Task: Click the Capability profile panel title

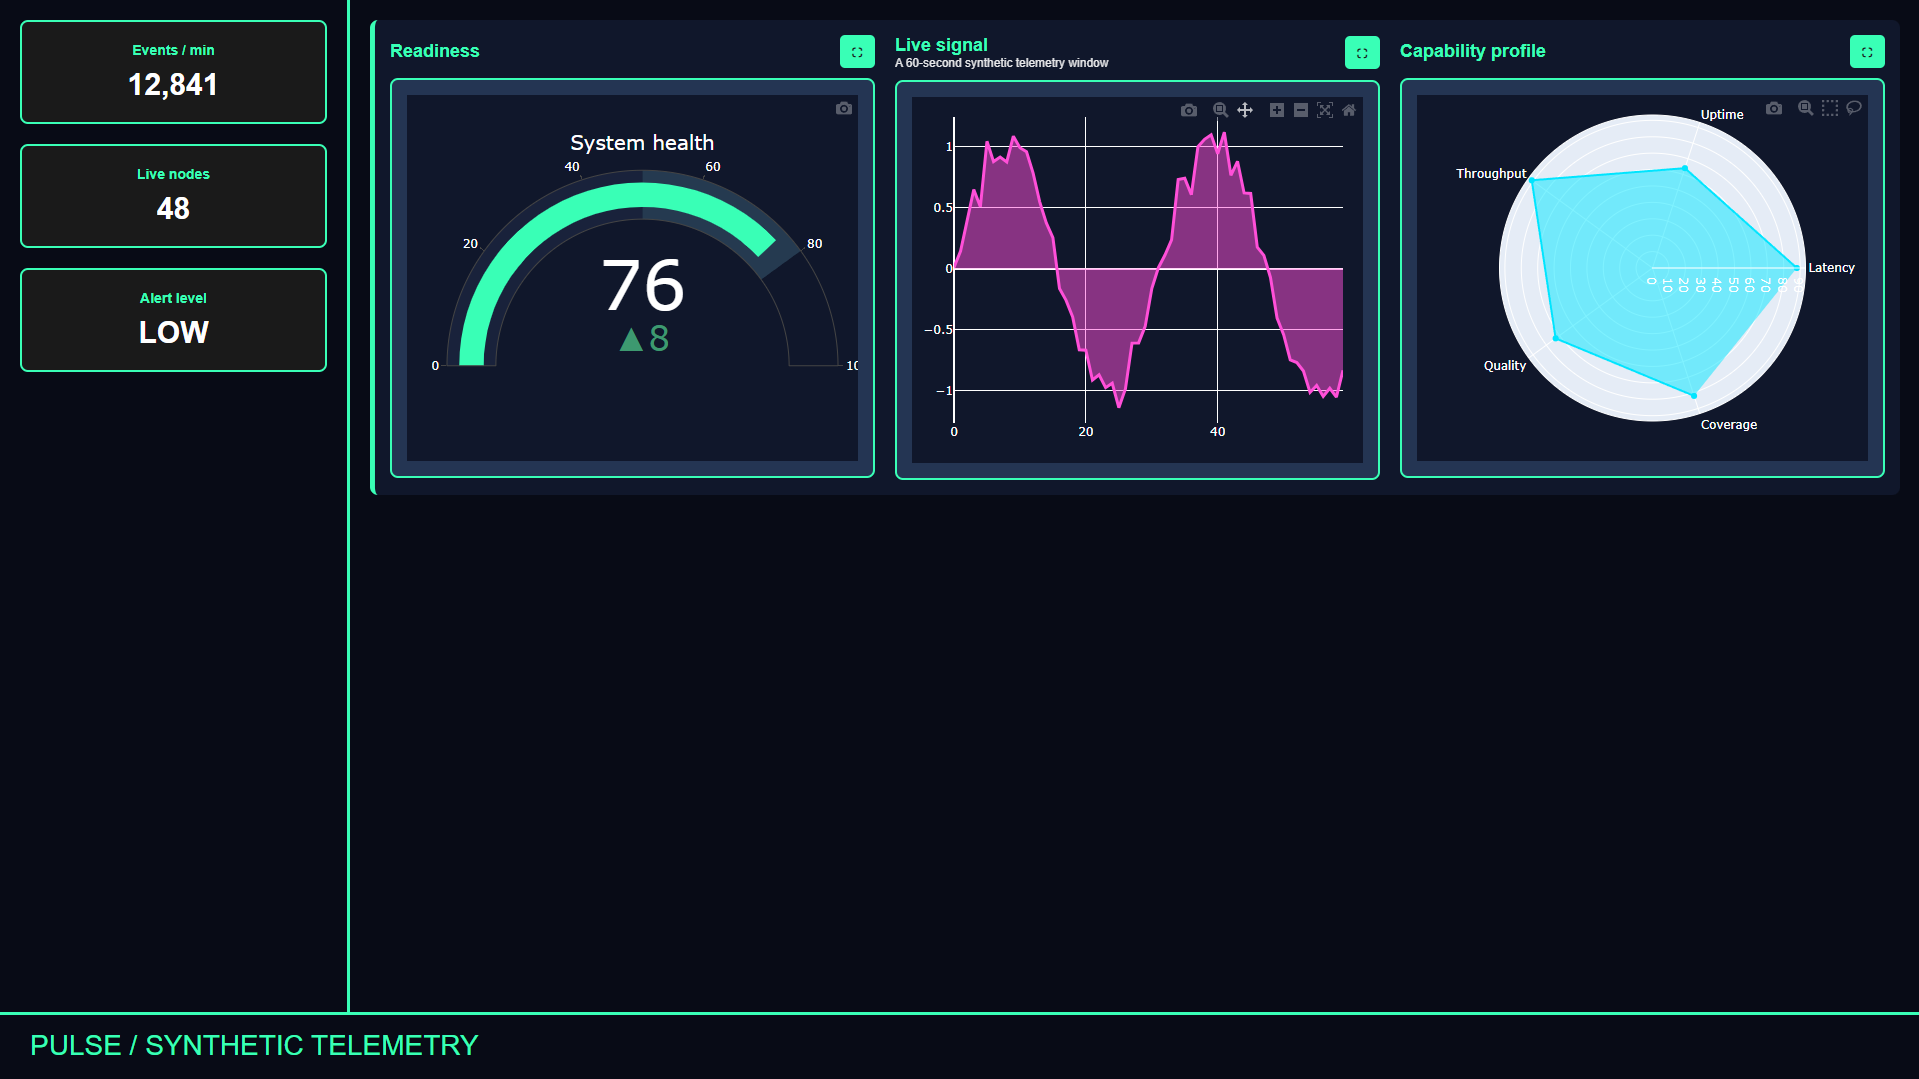Action: 1472,51
